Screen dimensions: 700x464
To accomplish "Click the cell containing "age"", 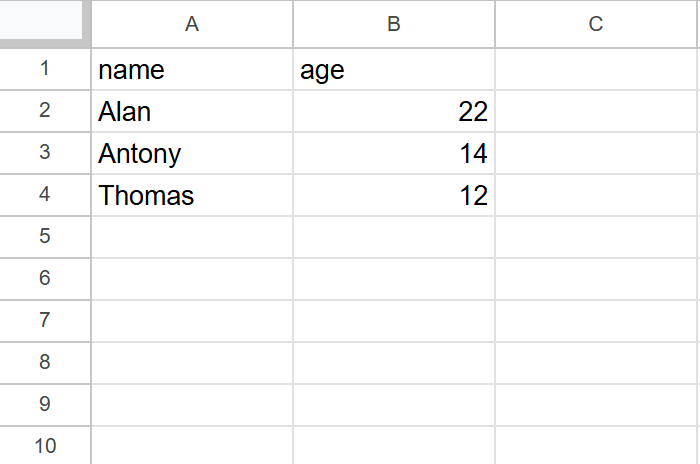I will (394, 70).
